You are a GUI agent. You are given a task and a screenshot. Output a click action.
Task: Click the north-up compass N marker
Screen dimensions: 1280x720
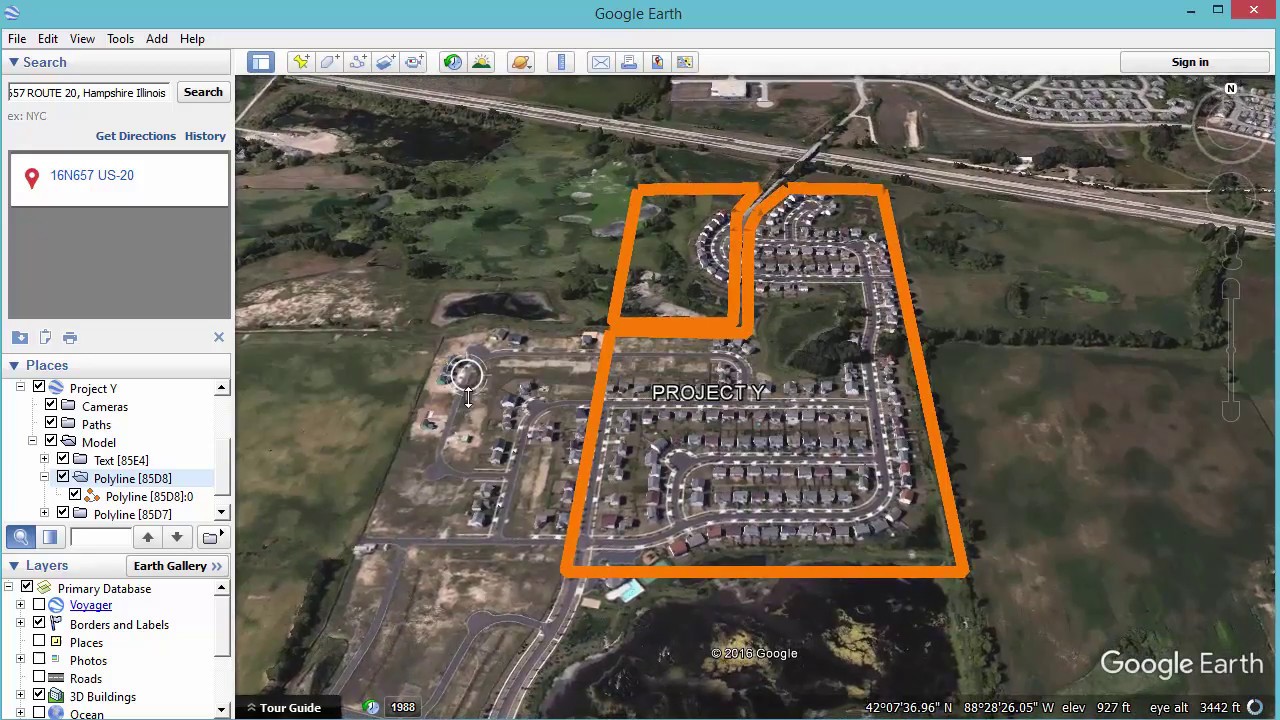[1231, 89]
